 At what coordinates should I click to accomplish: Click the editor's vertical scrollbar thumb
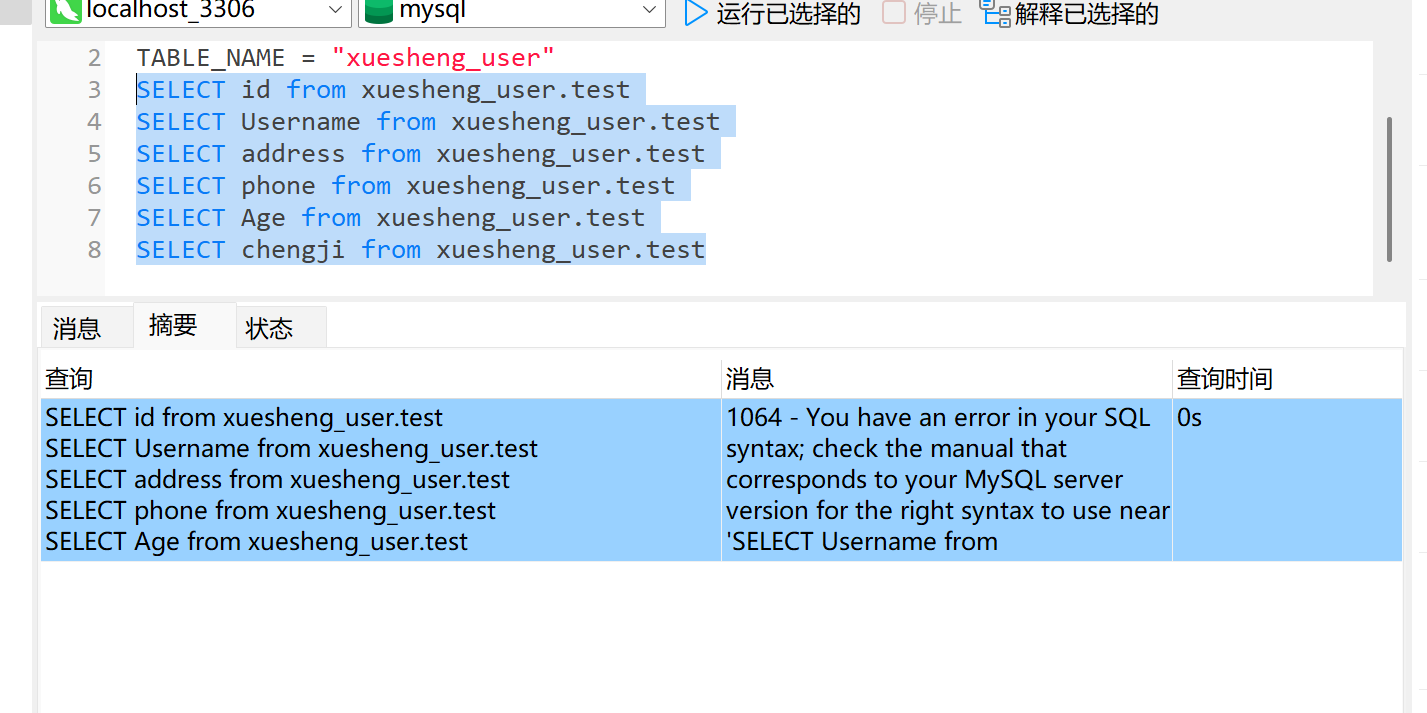pyautogui.click(x=1389, y=188)
